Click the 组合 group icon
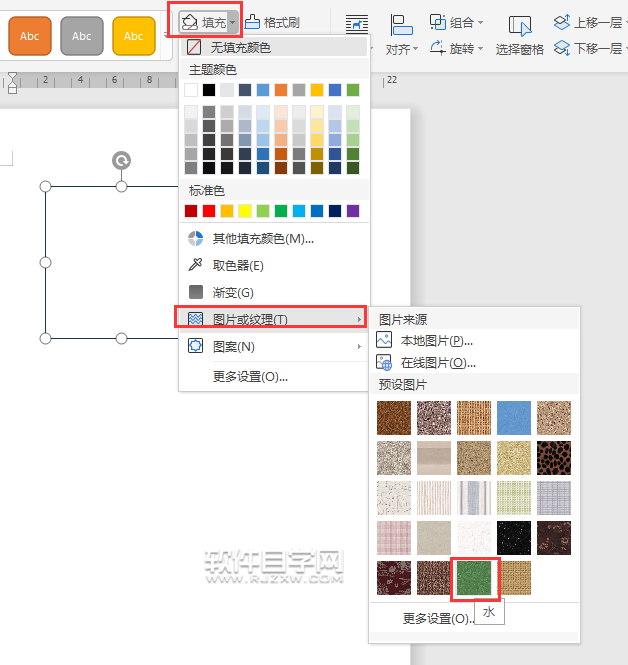Screen dimensions: 628x665 click(438, 22)
